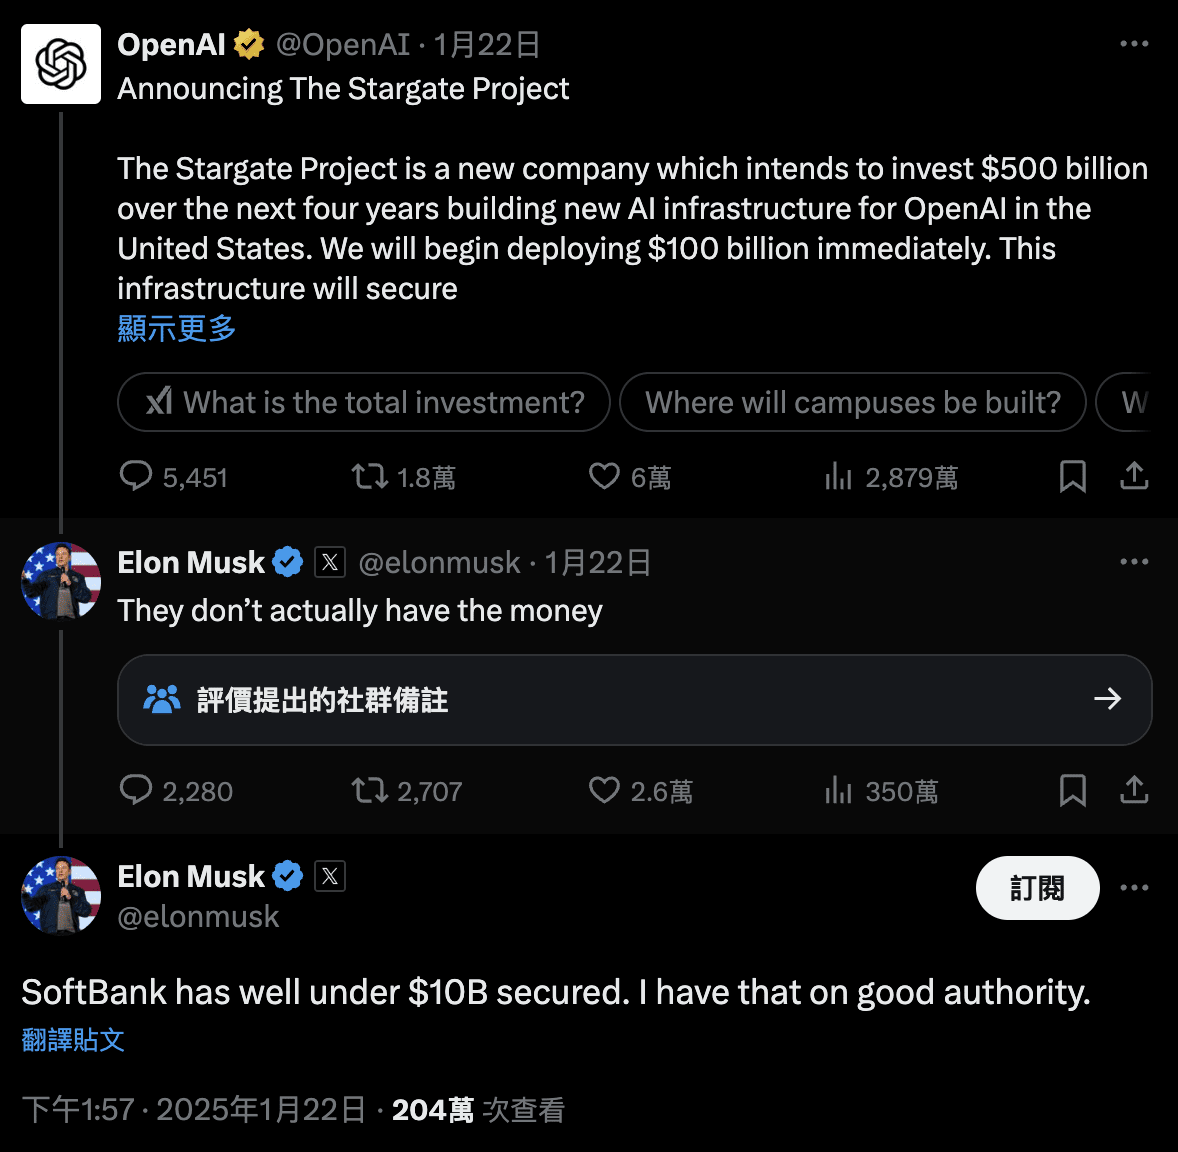Click the view count analytics icon showing 350萬

click(838, 791)
